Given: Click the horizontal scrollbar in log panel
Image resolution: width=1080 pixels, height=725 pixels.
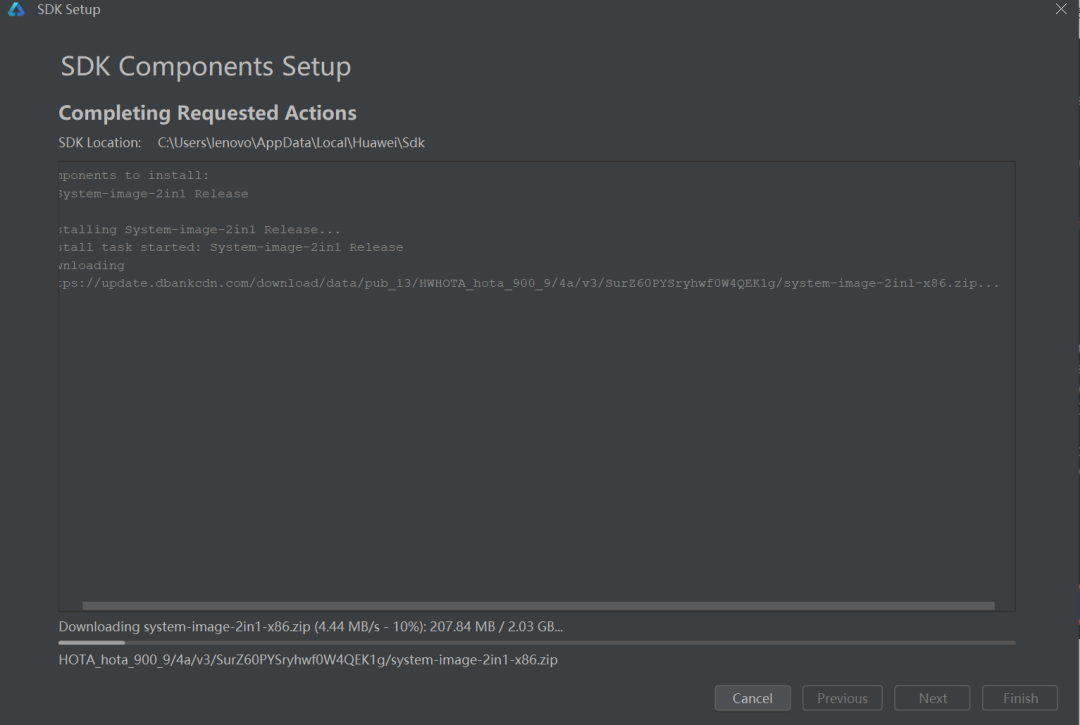Looking at the screenshot, I should tap(538, 606).
